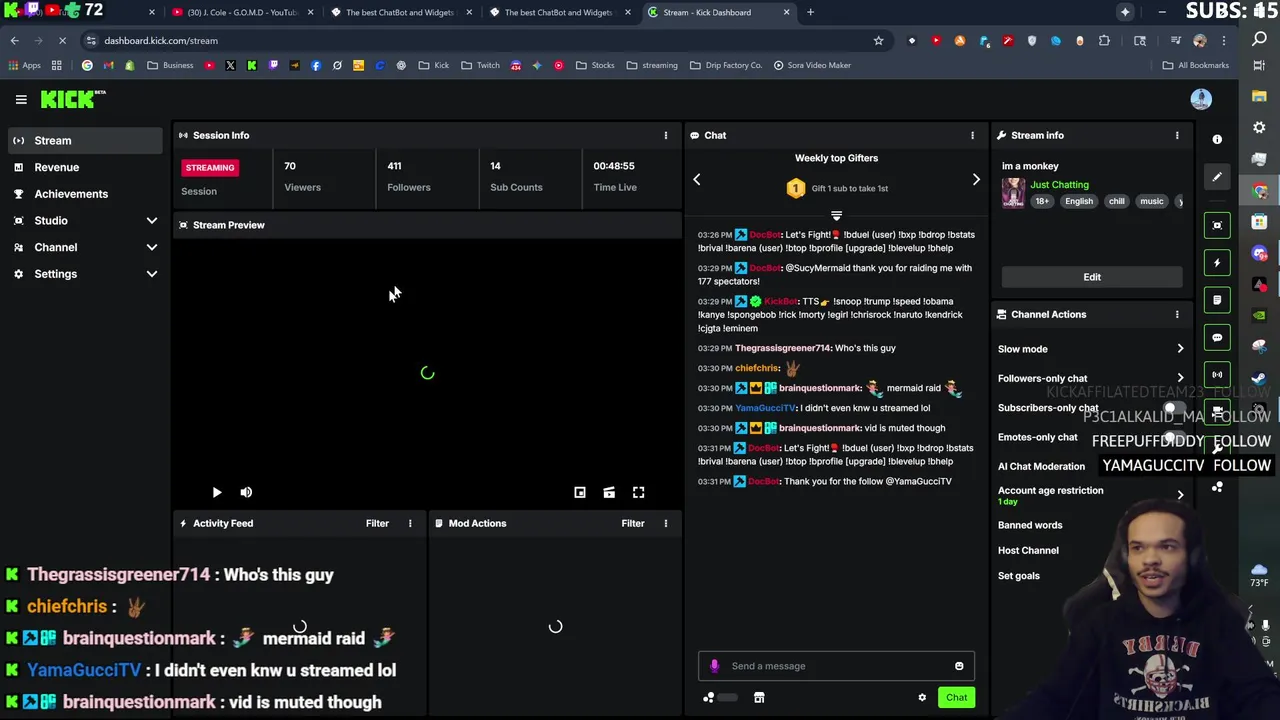
Task: Pop out the stream preview player
Action: 580,492
